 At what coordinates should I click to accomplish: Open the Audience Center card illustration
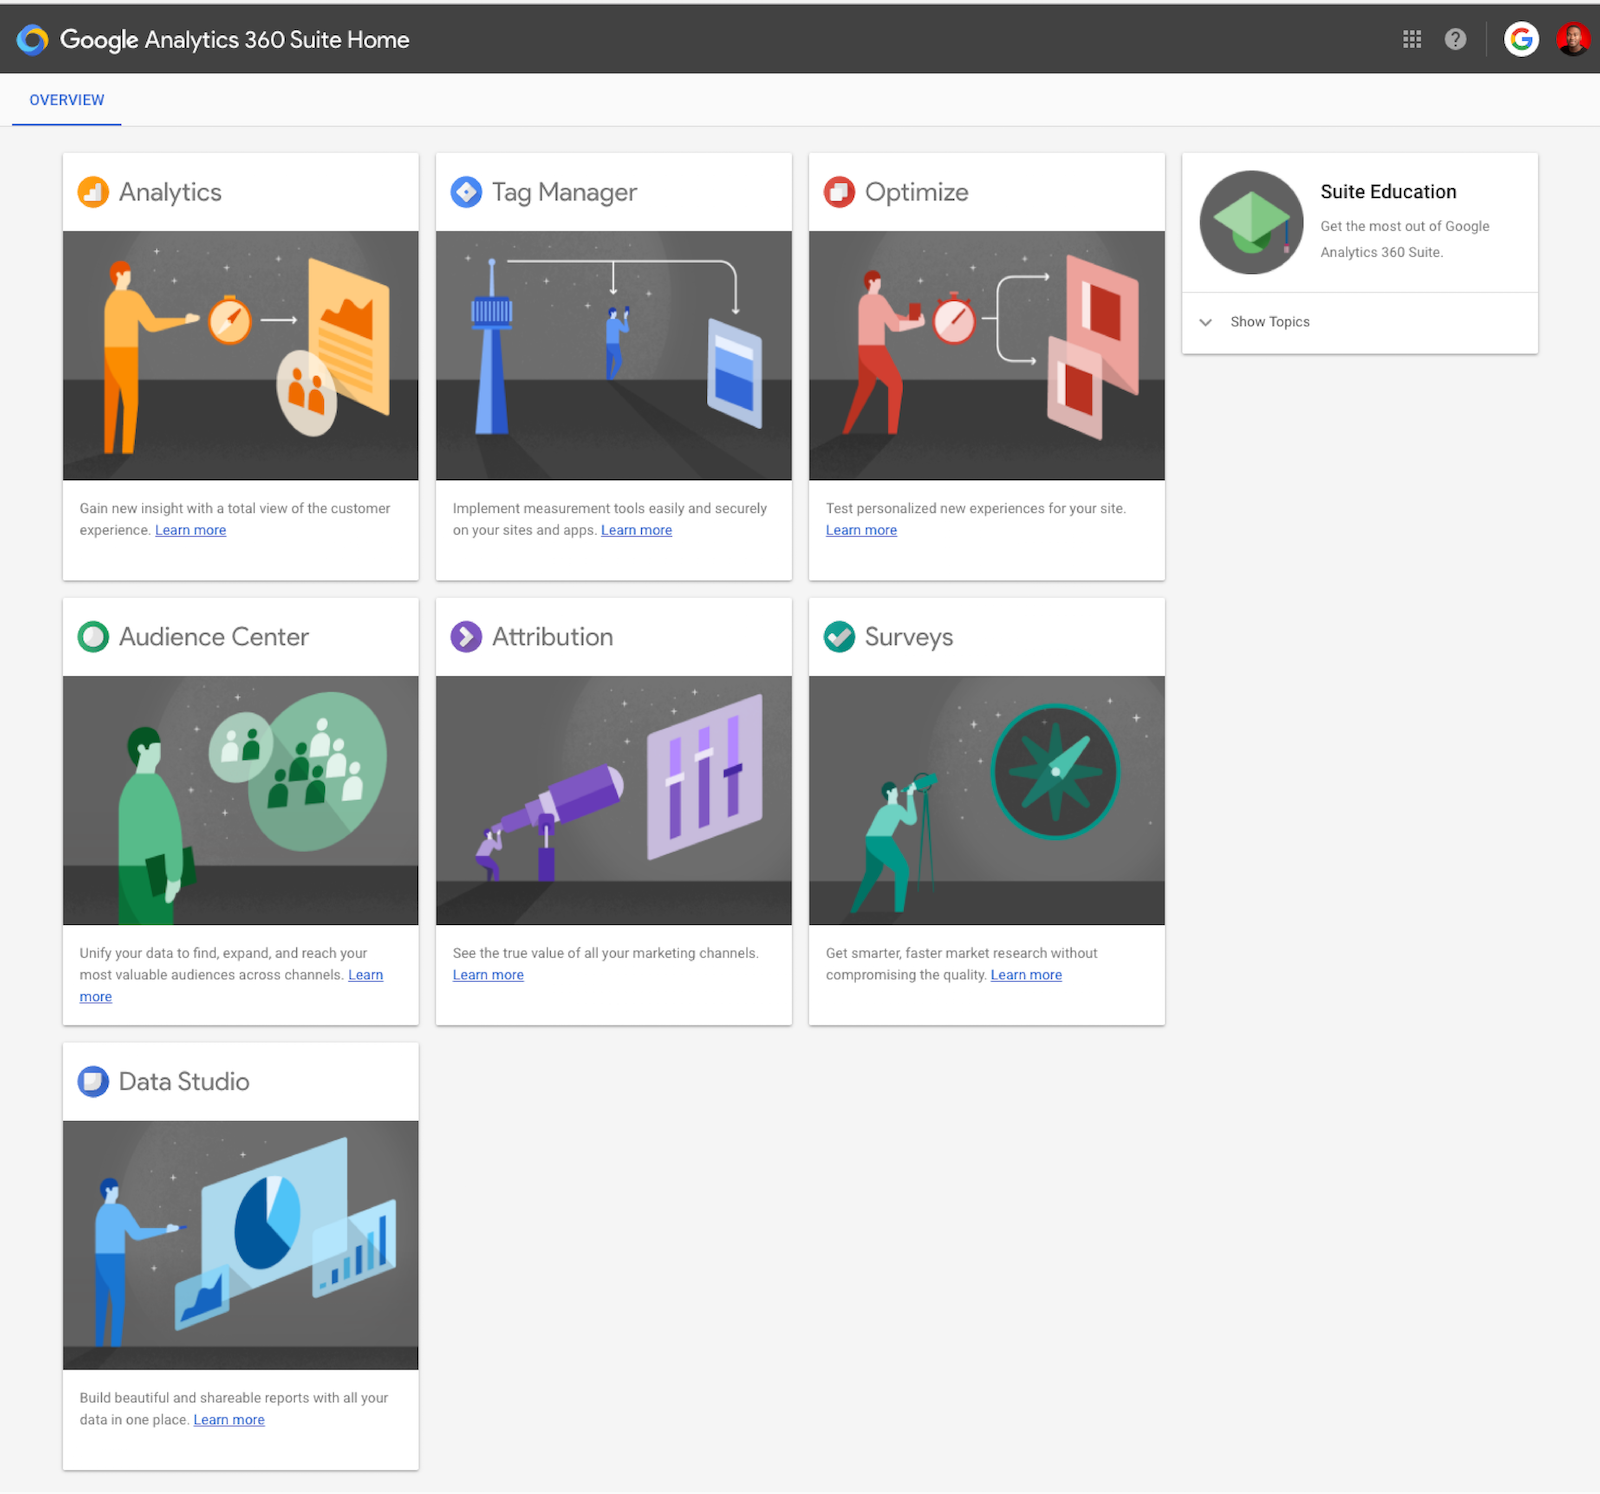(x=241, y=800)
